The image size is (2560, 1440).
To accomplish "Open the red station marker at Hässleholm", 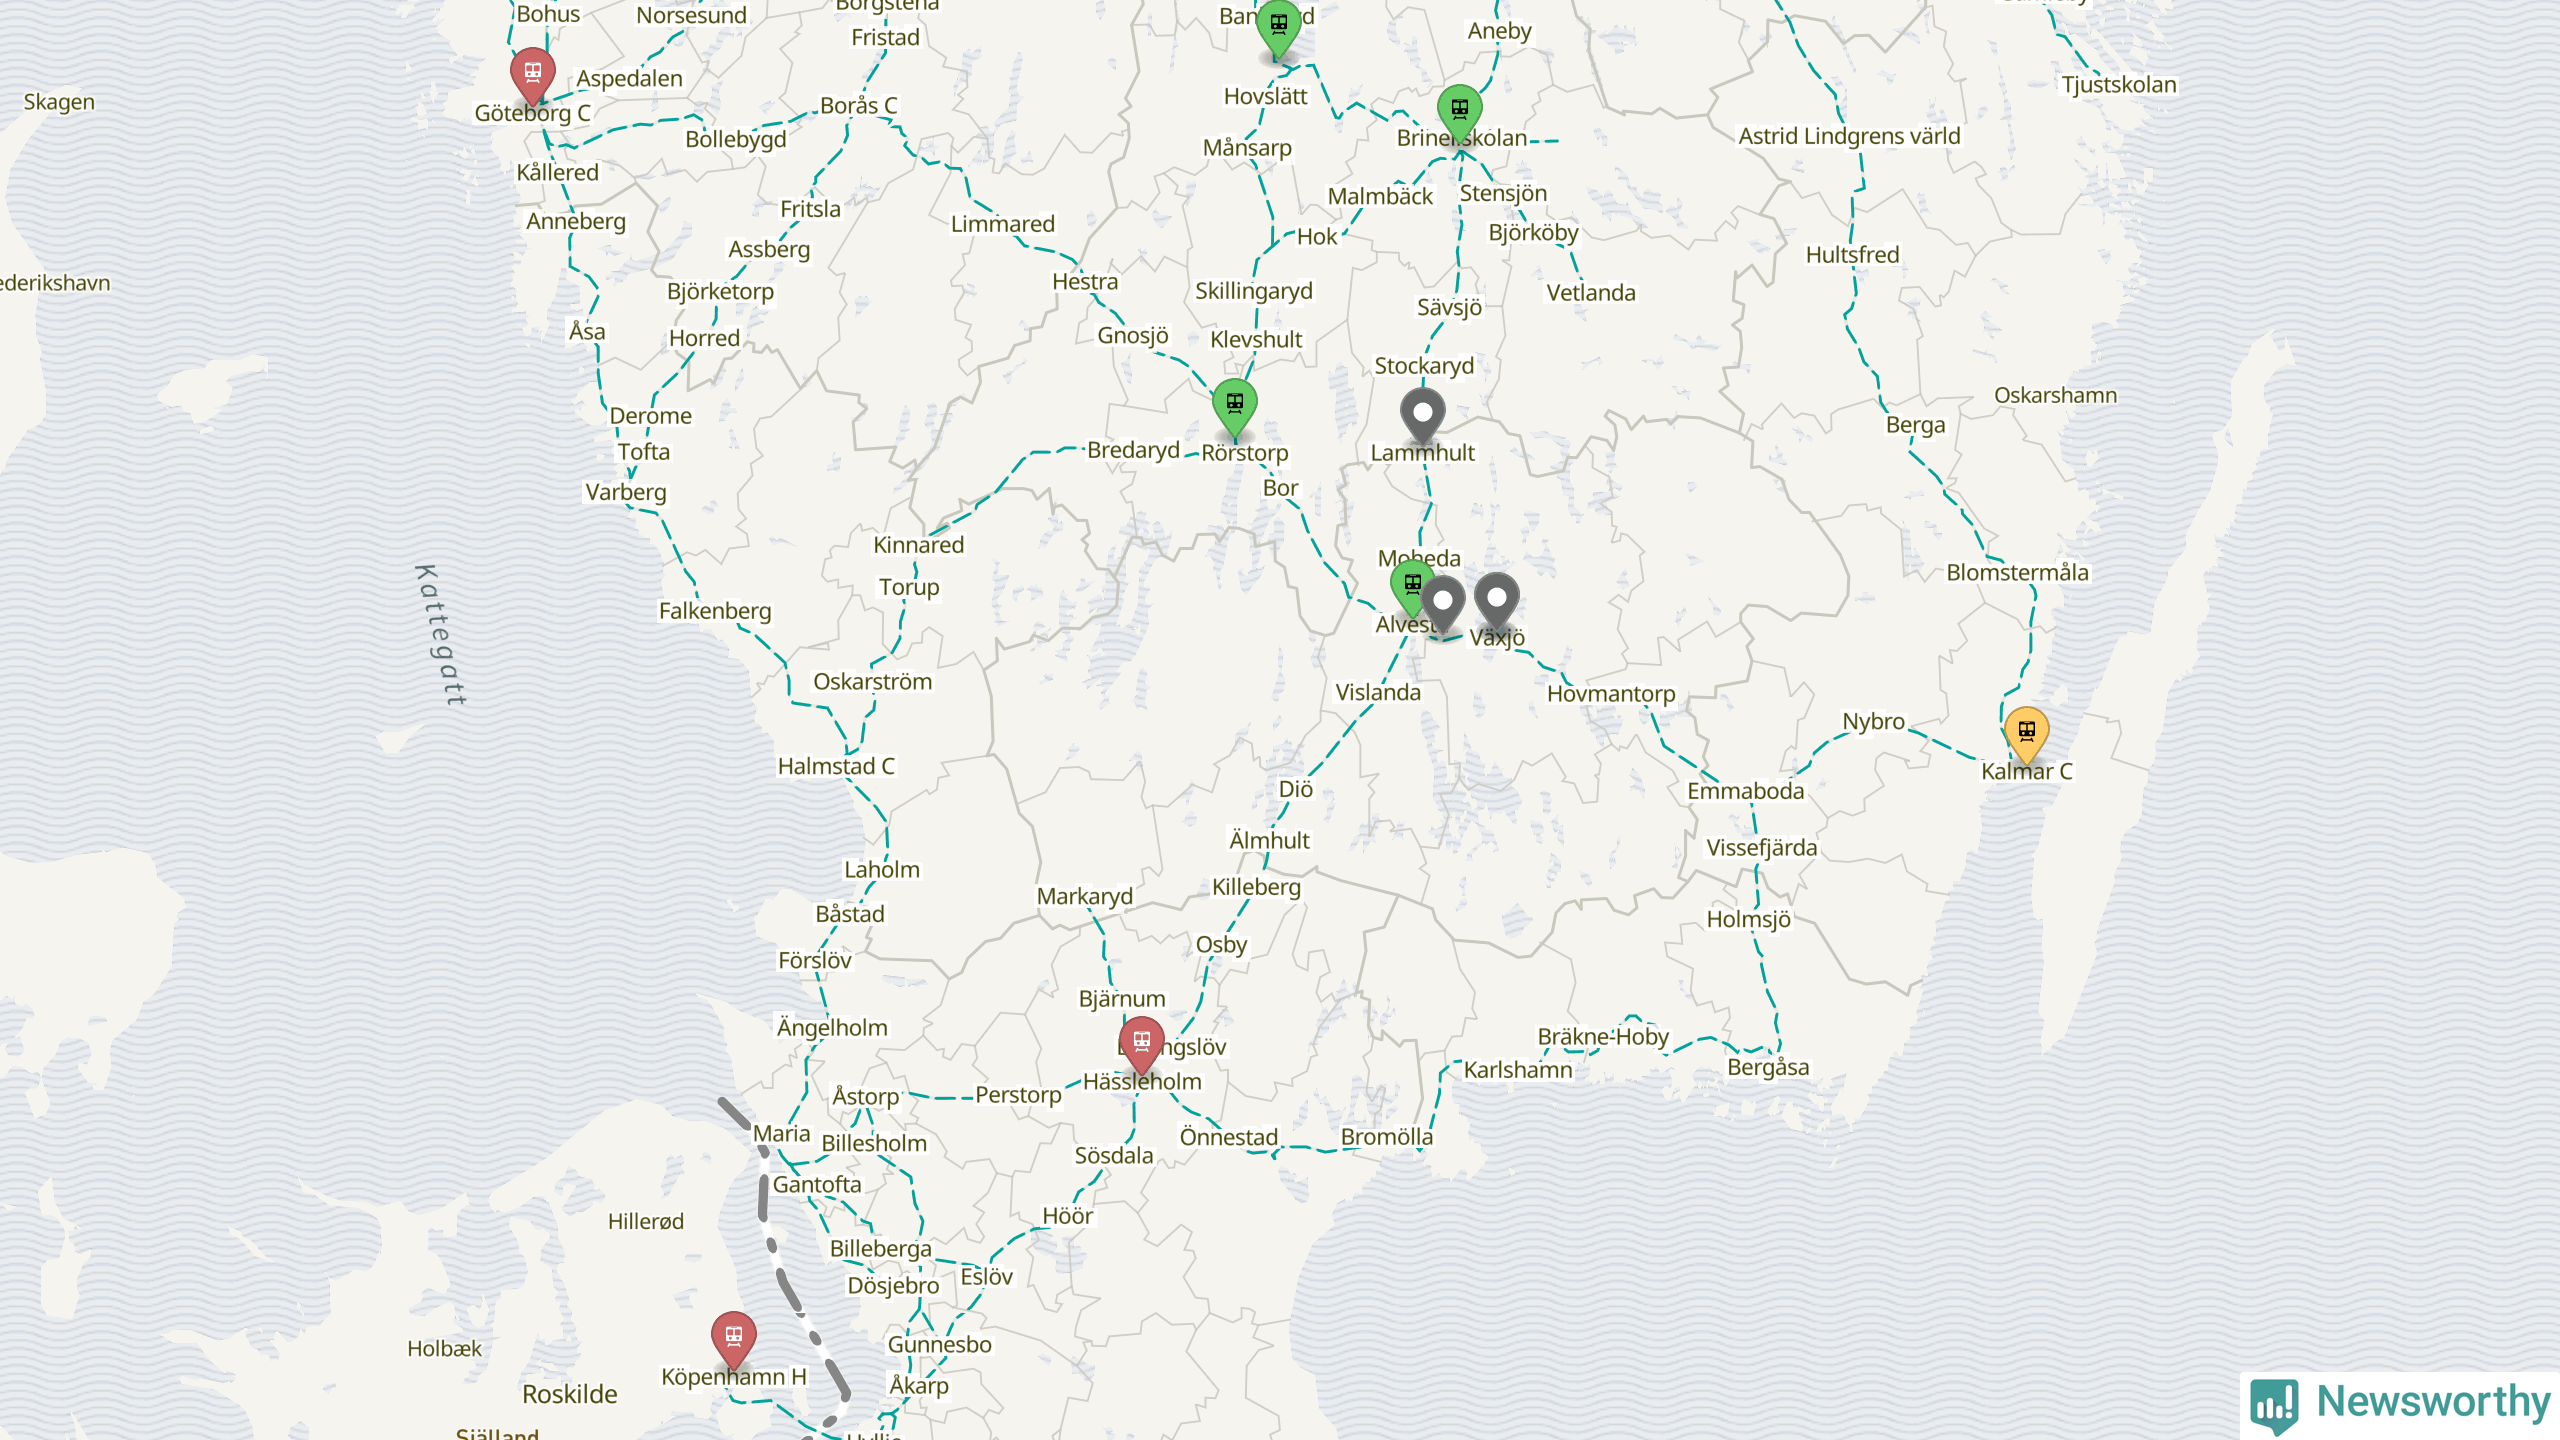I will click(x=1141, y=1044).
